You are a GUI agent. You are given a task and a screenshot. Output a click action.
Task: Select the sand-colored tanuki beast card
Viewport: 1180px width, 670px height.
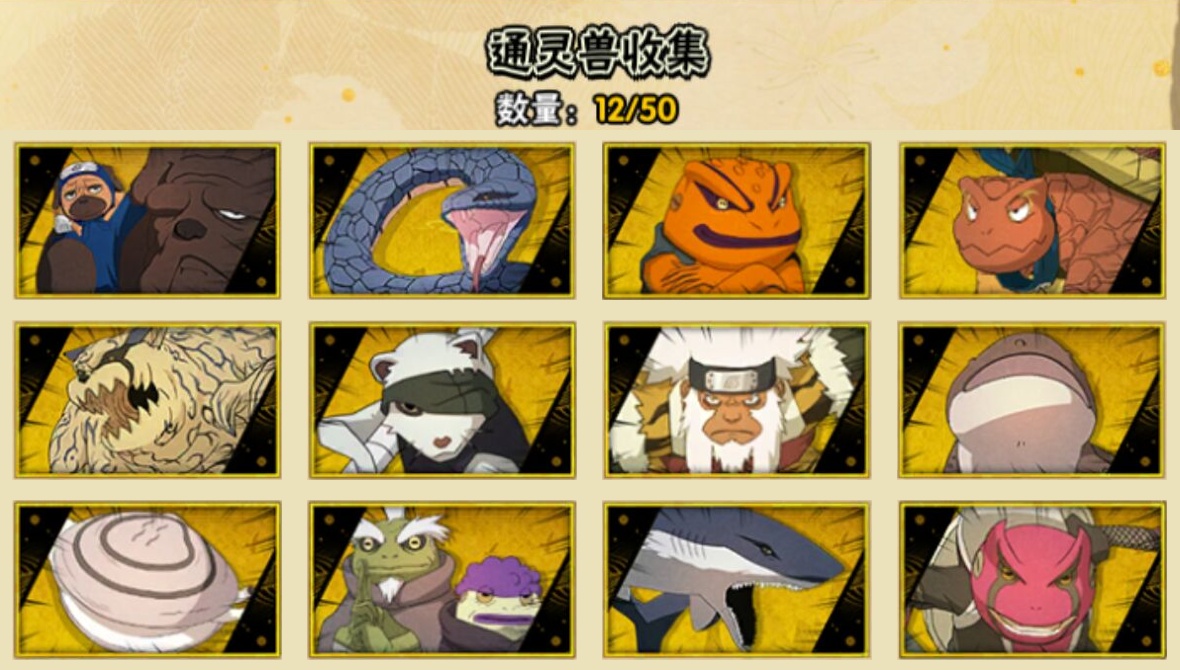pyautogui.click(x=148, y=400)
